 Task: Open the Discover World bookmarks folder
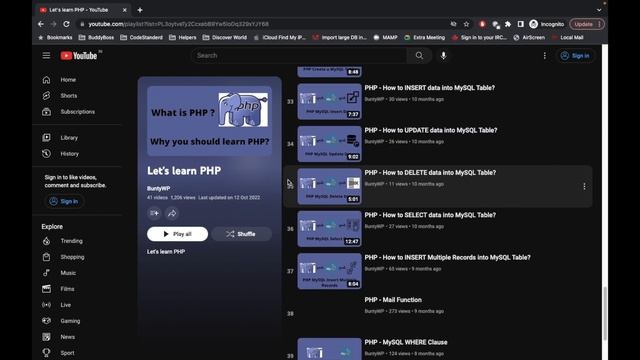pos(225,38)
